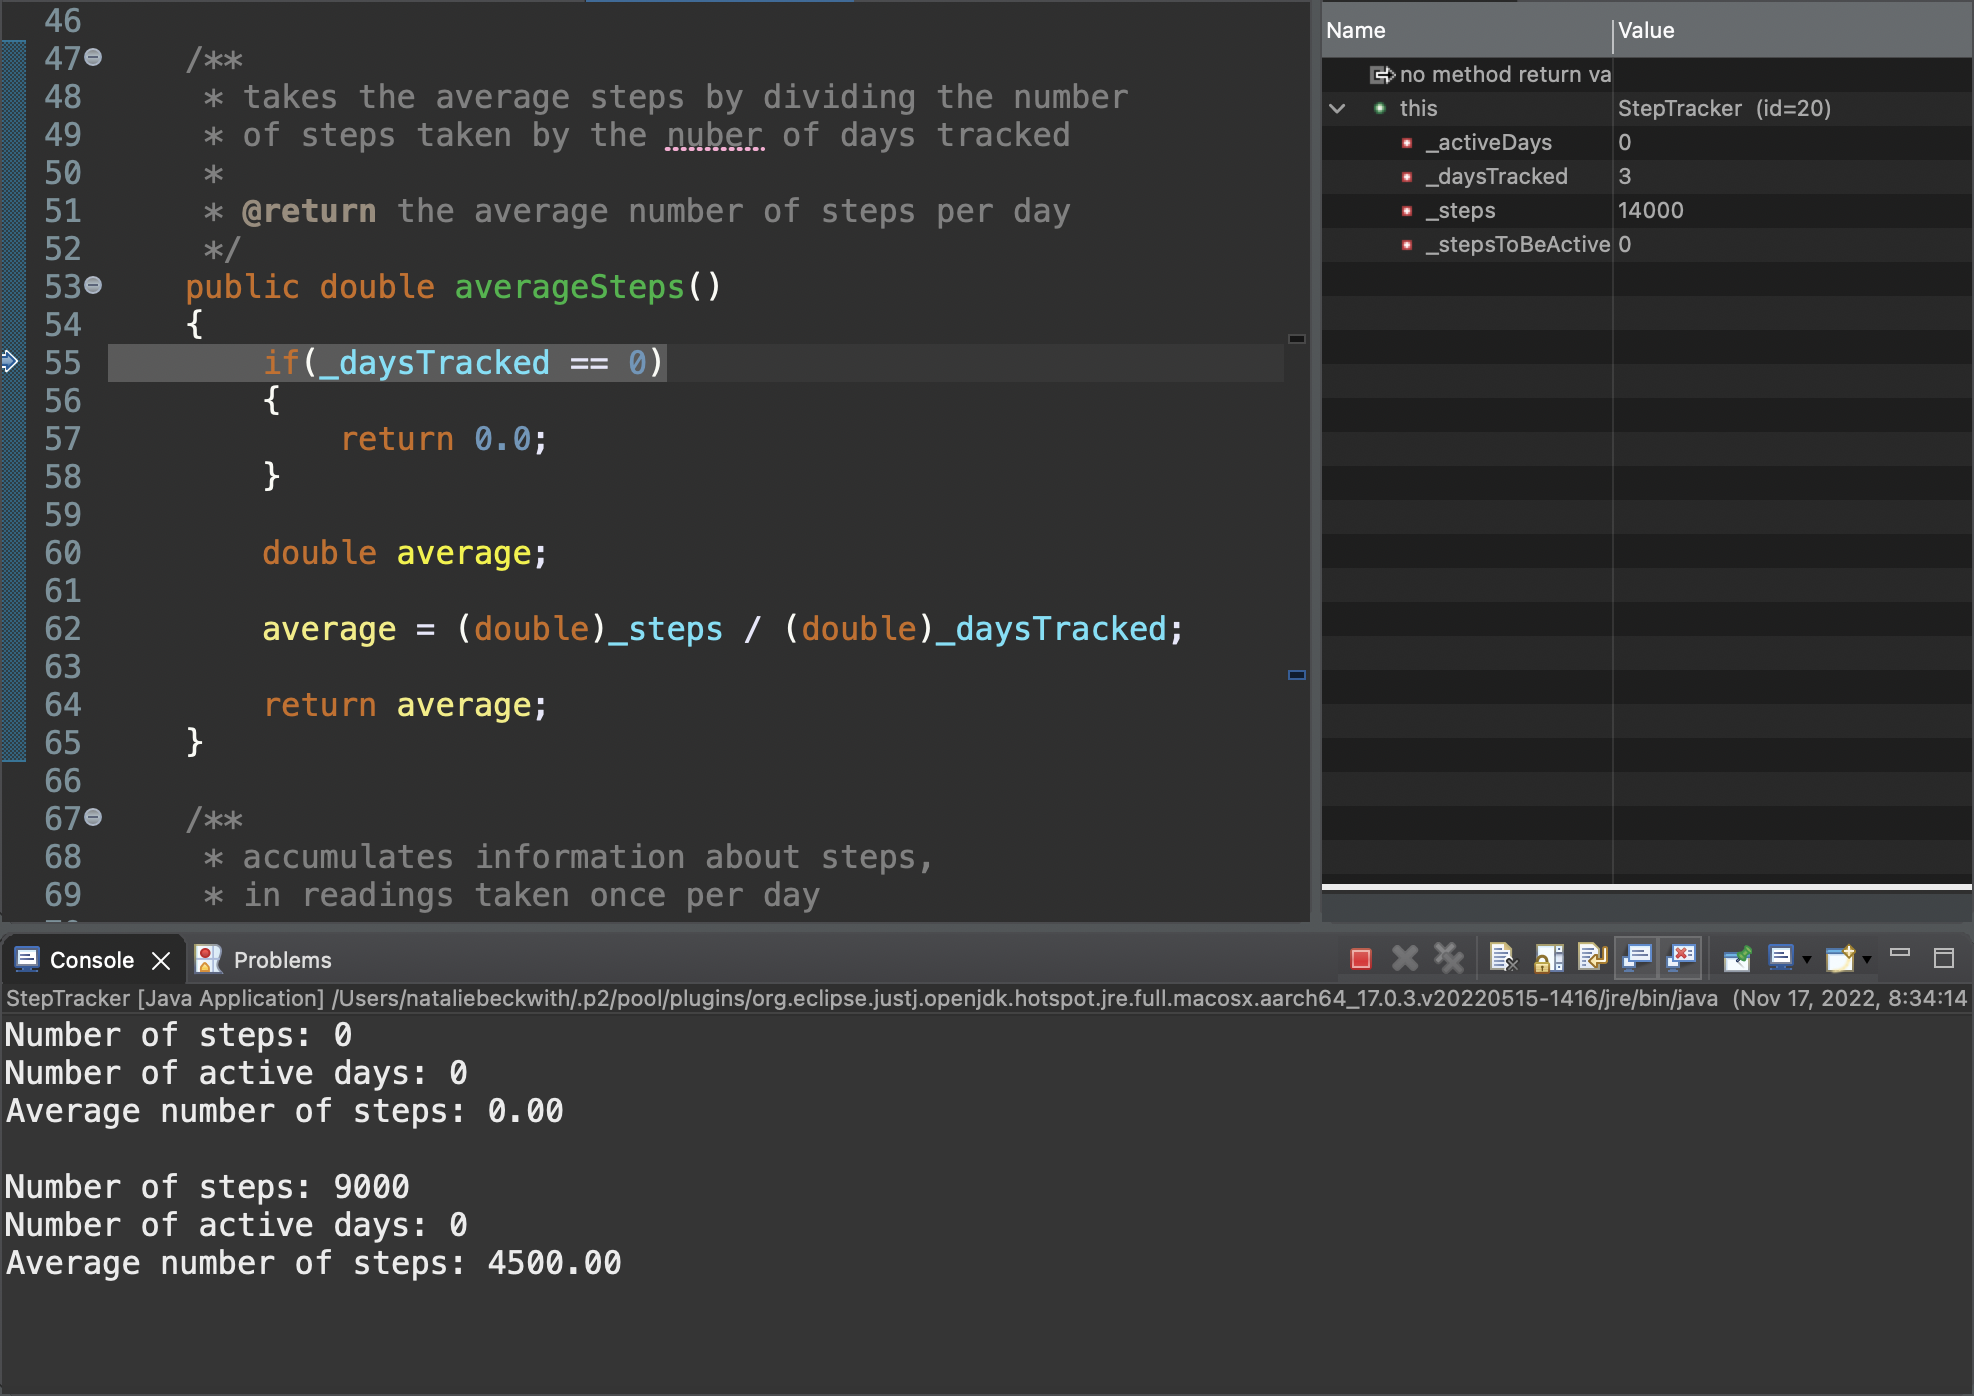Image resolution: width=1974 pixels, height=1396 pixels.
Task: Click the overview ruler marker near line 55
Action: pos(1297,339)
